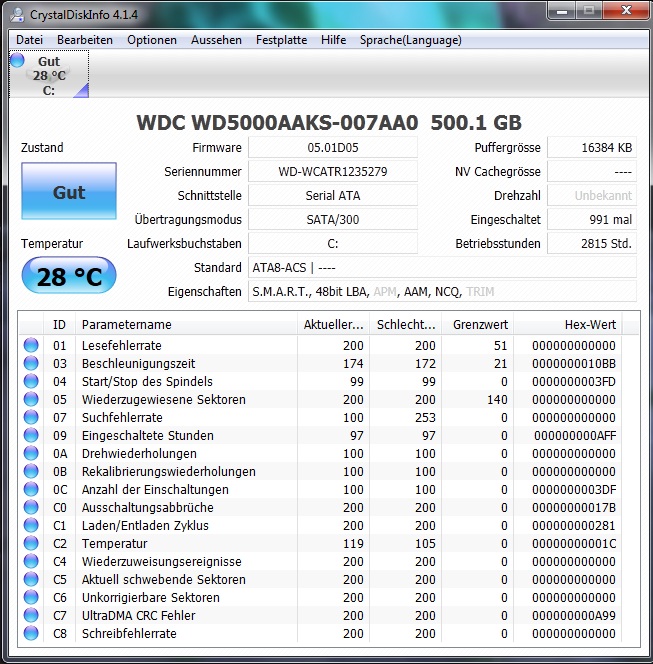This screenshot has width=653, height=664.
Task: Click the Aktueller... column header
Action: point(333,324)
